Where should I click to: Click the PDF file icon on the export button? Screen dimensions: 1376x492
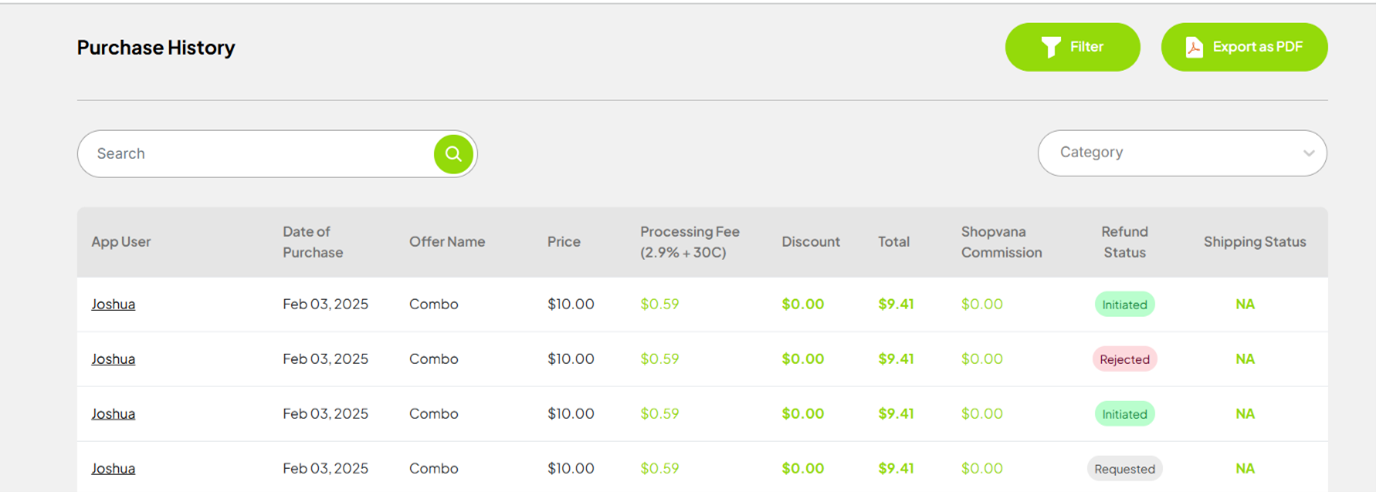(1194, 47)
